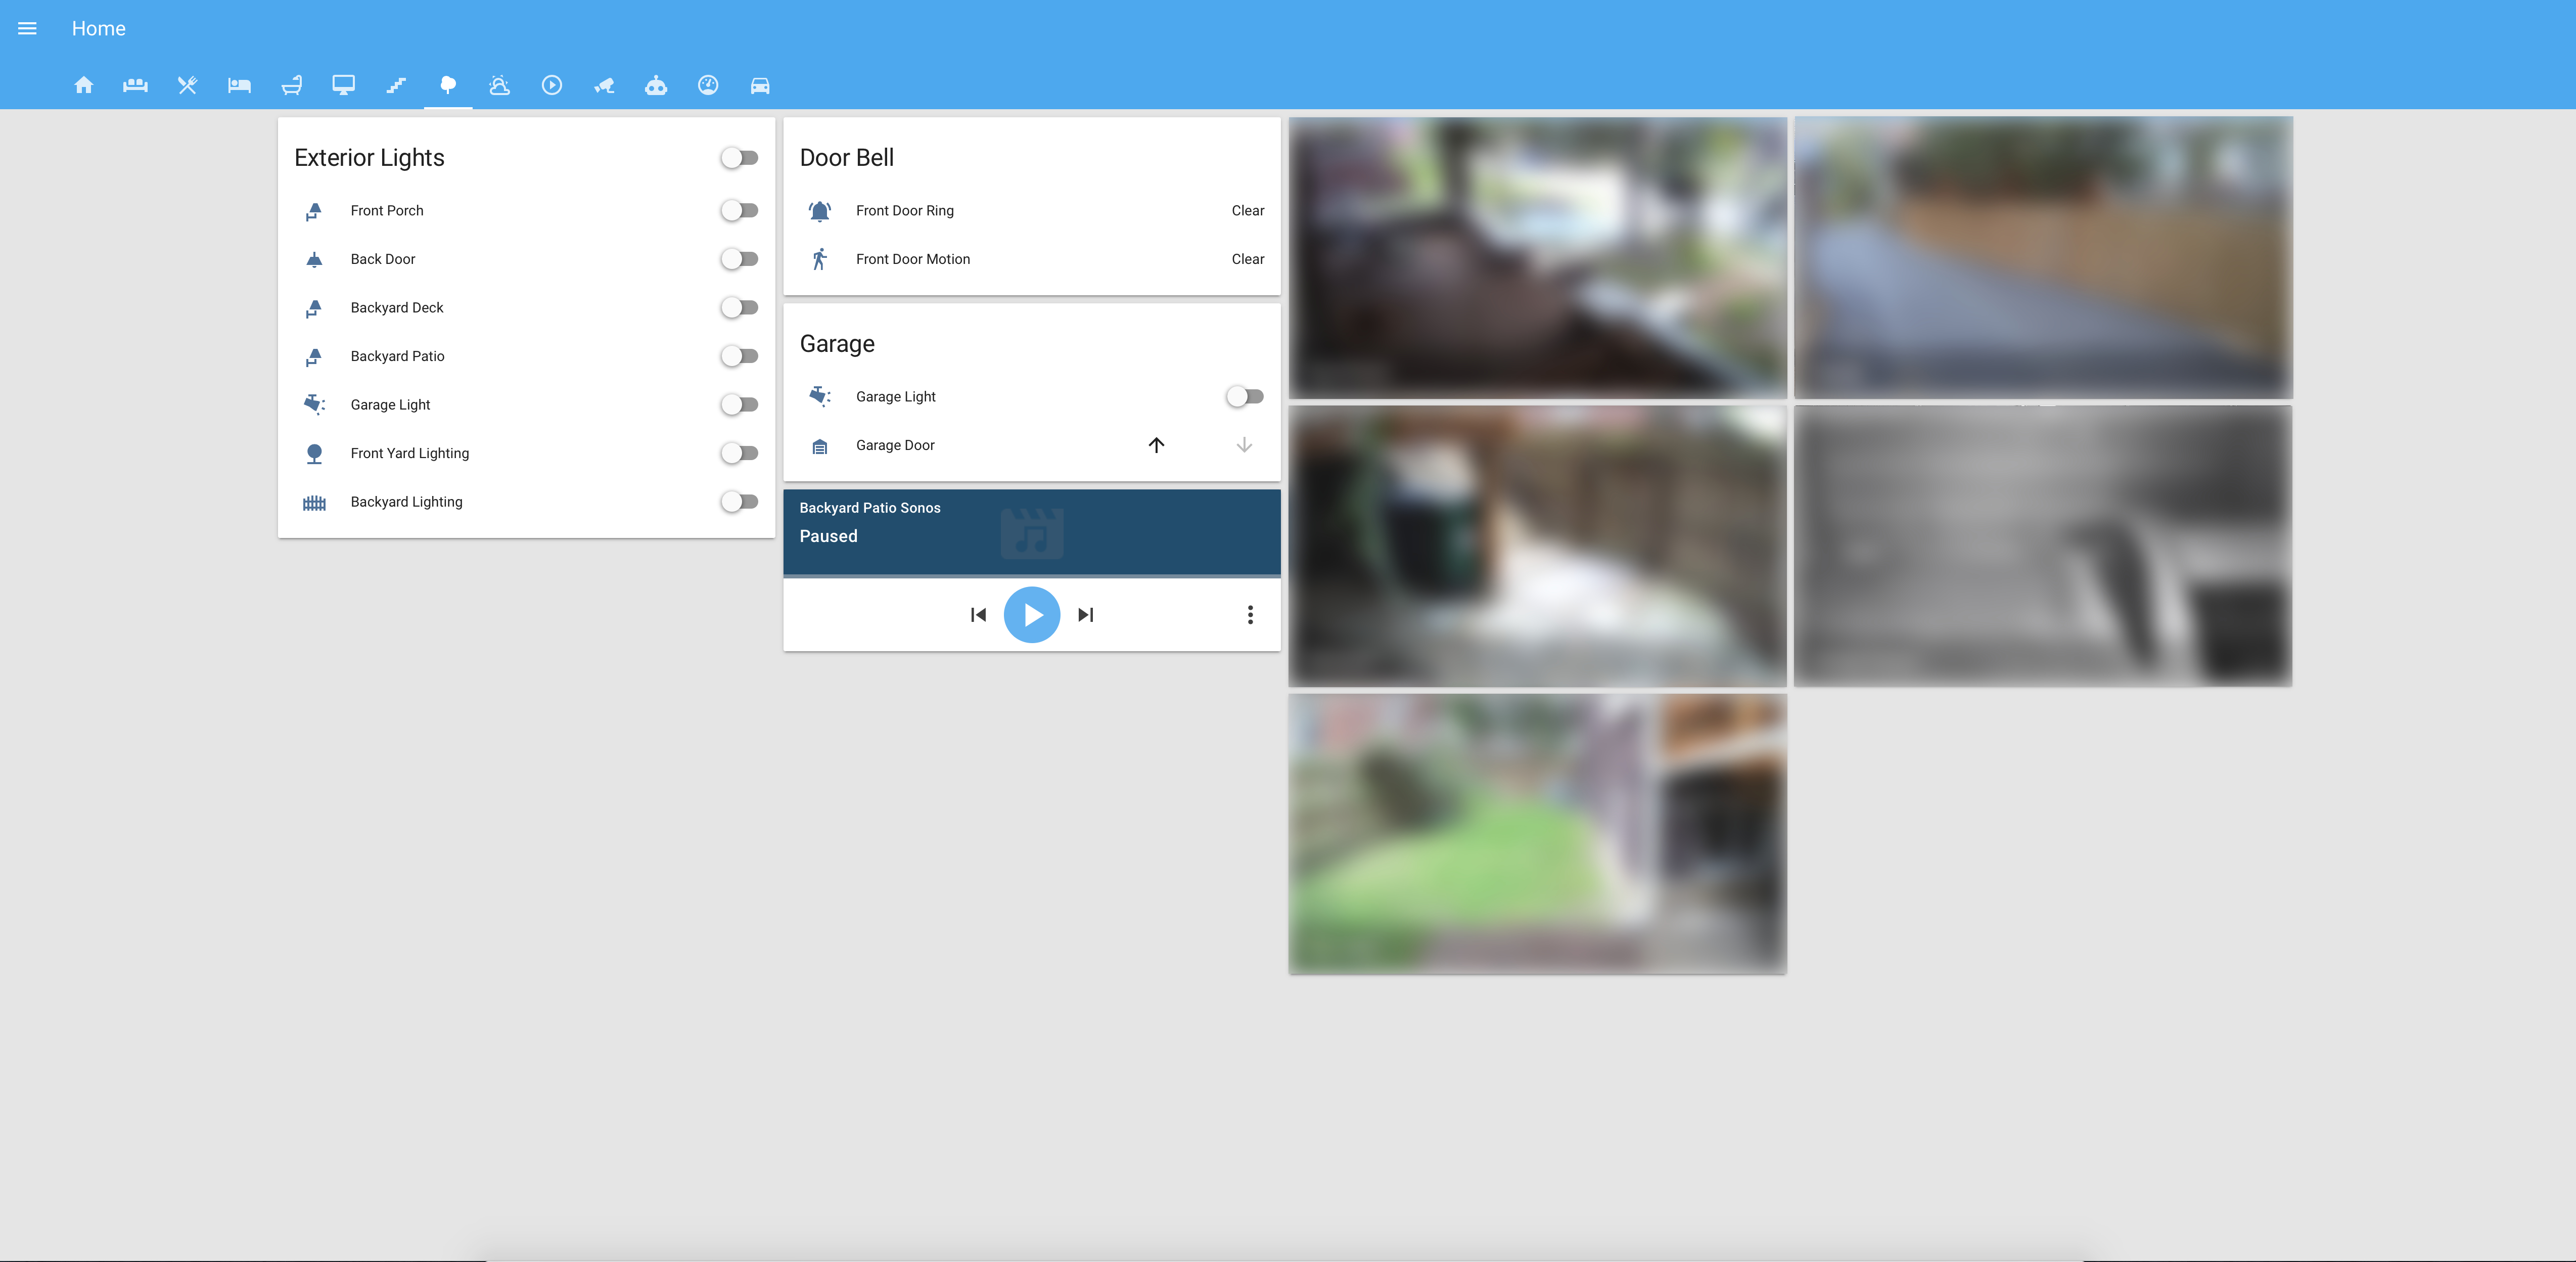
Task: Open the green lawn camera thumbnail
Action: tap(1537, 833)
